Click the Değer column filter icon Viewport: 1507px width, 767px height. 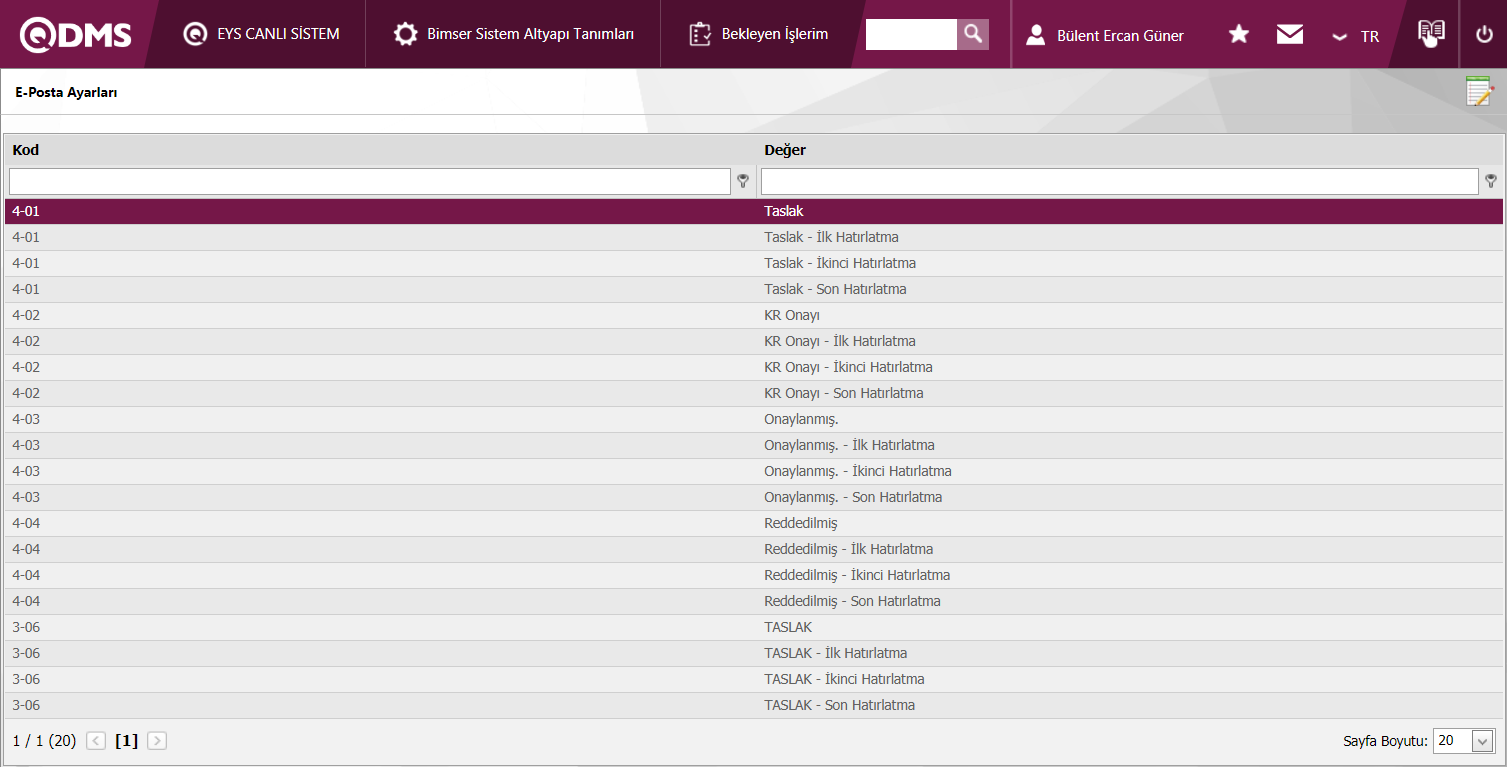coord(1491,181)
